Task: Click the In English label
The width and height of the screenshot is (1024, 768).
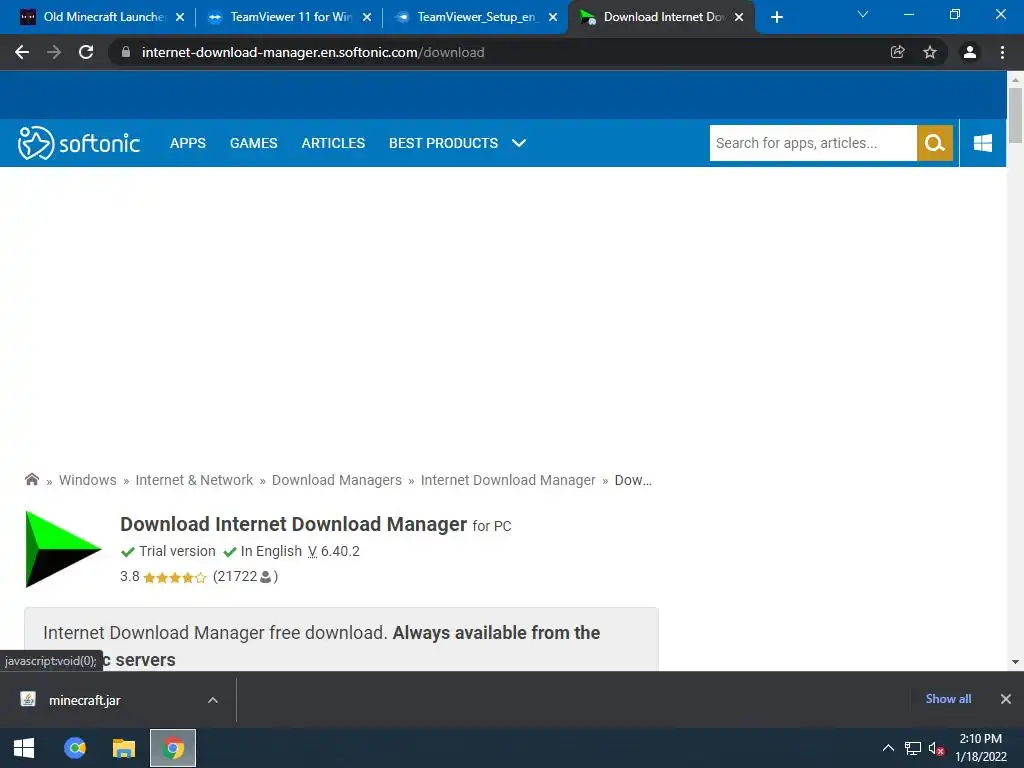Action: coord(271,551)
